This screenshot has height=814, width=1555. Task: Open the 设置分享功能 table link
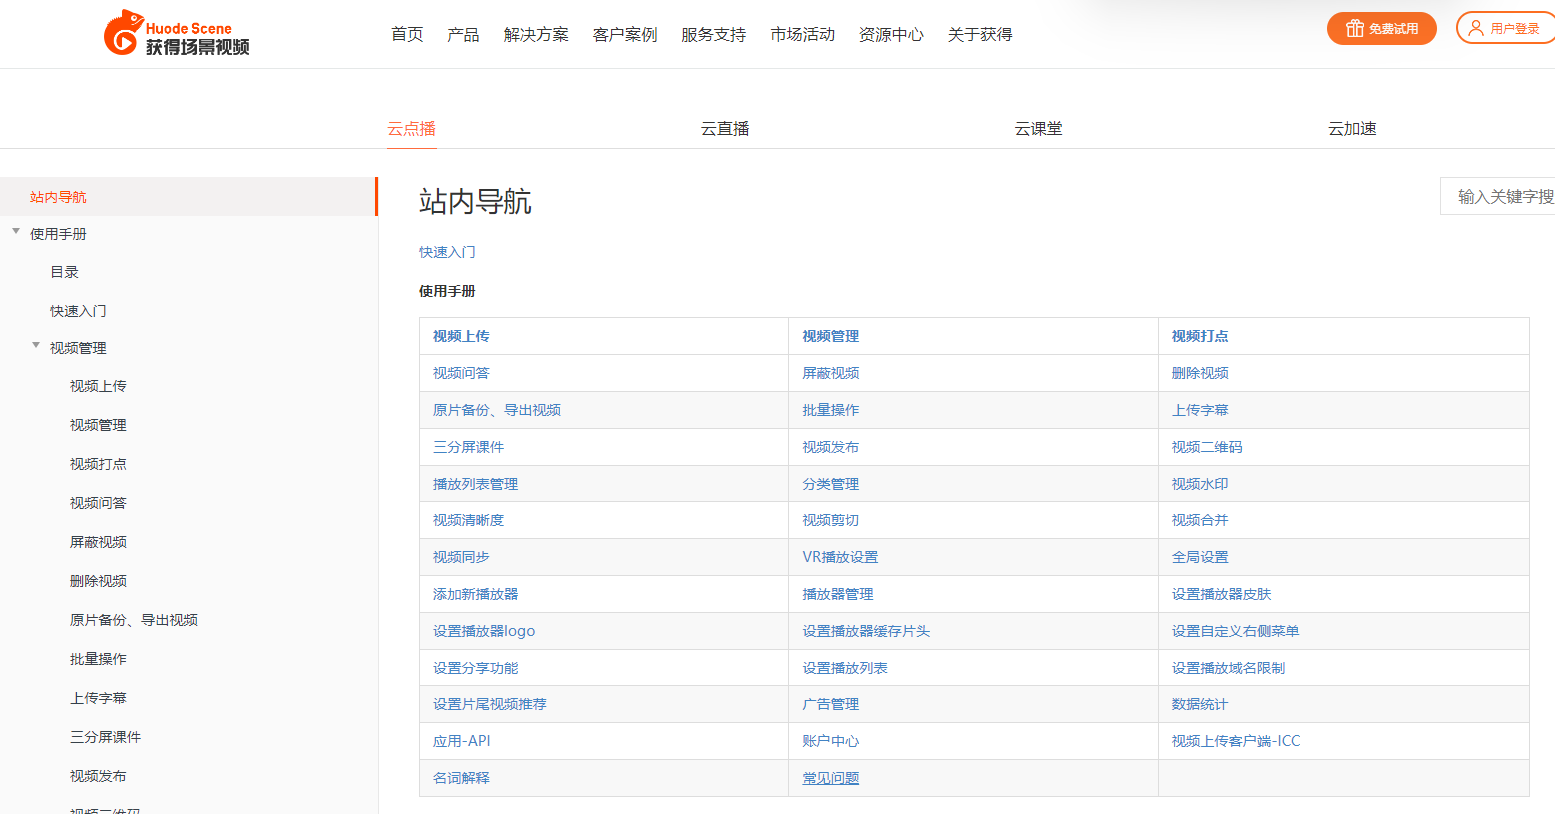click(x=476, y=668)
